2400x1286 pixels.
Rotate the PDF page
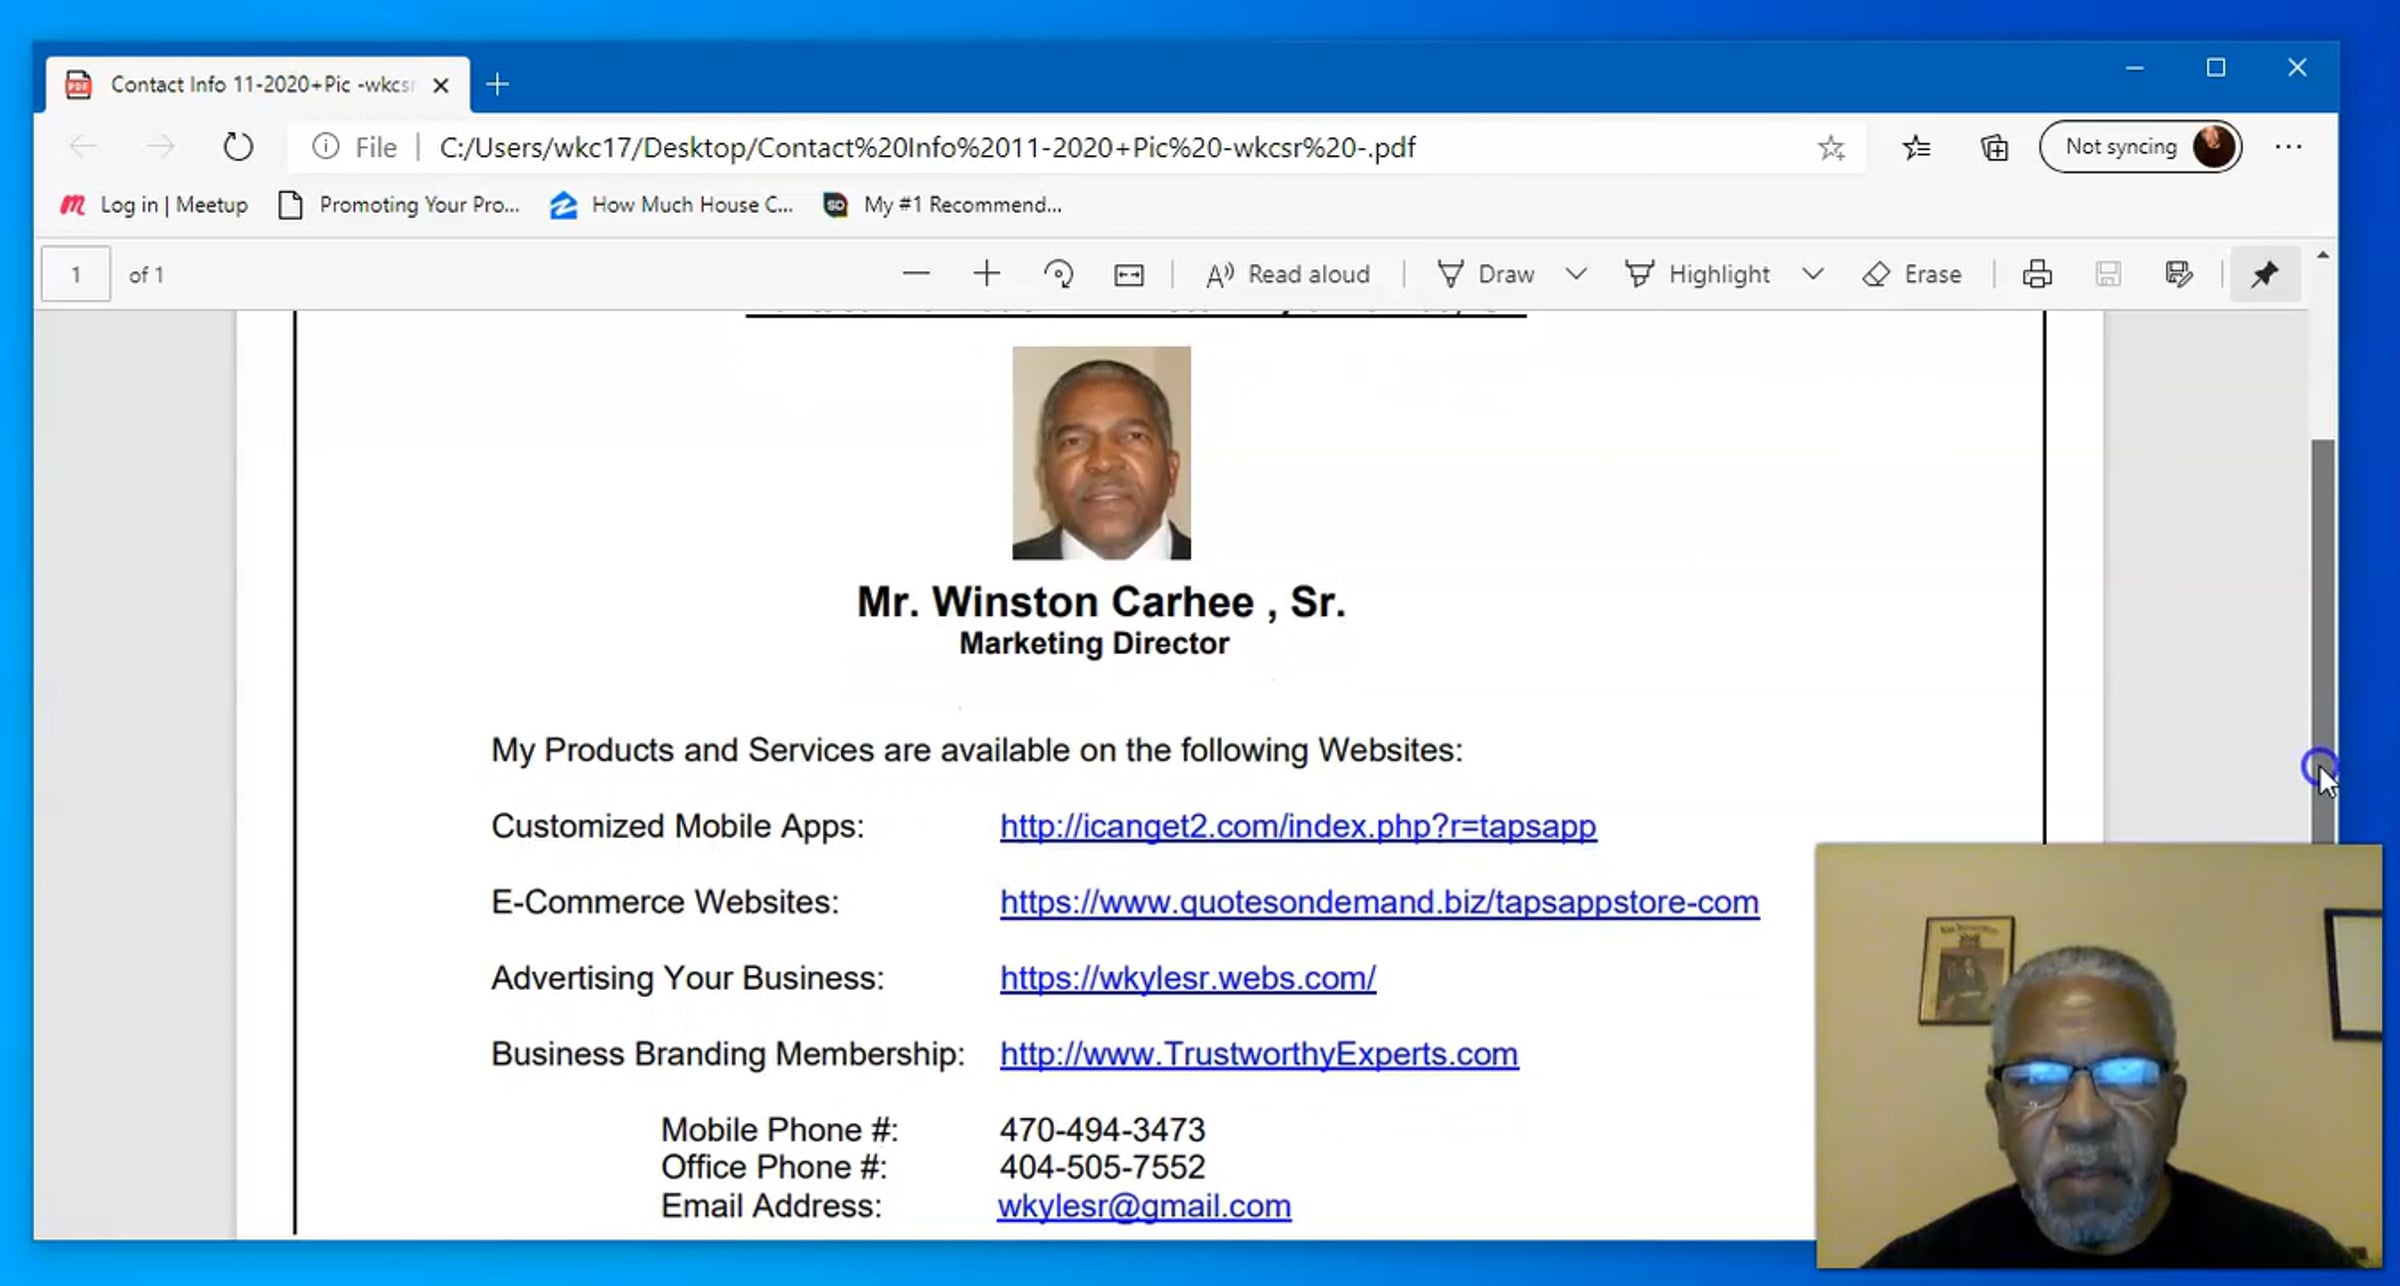coord(1058,274)
